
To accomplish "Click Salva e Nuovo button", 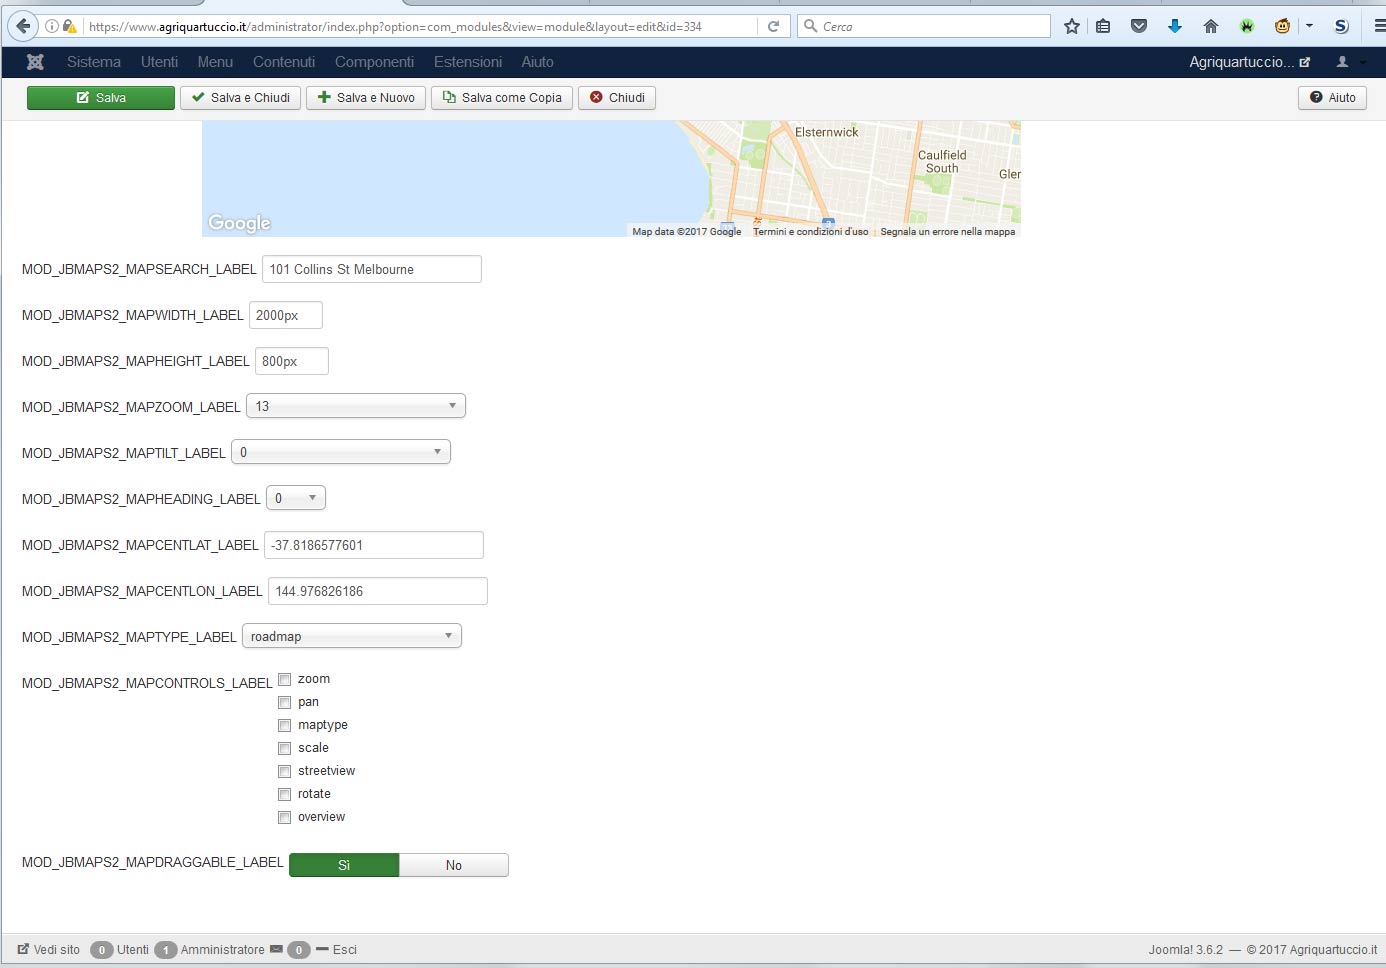I will click(366, 98).
